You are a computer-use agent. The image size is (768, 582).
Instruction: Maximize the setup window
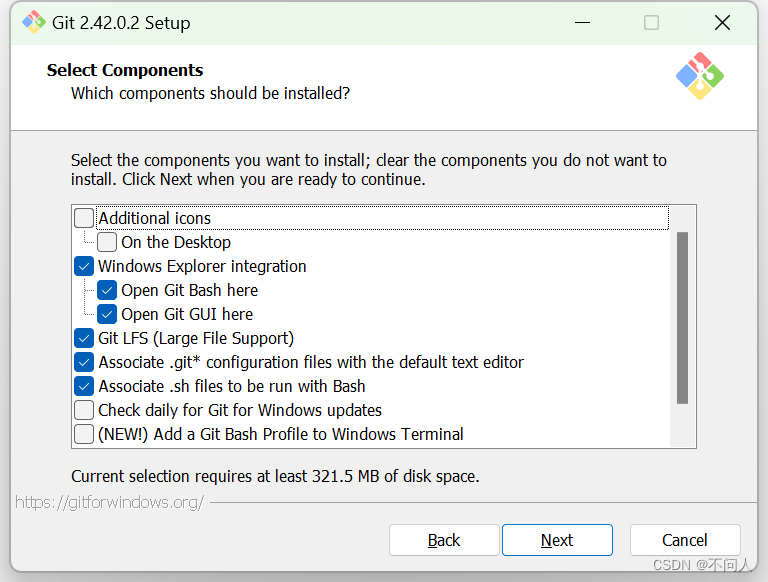pyautogui.click(x=651, y=22)
